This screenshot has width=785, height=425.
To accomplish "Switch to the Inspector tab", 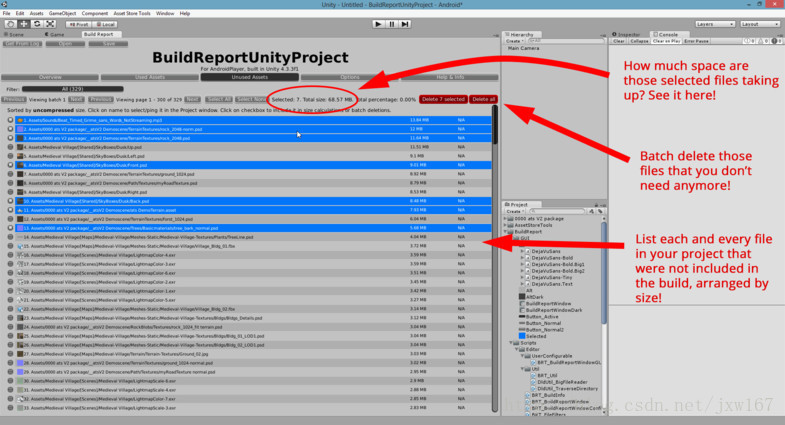I will tap(627, 35).
